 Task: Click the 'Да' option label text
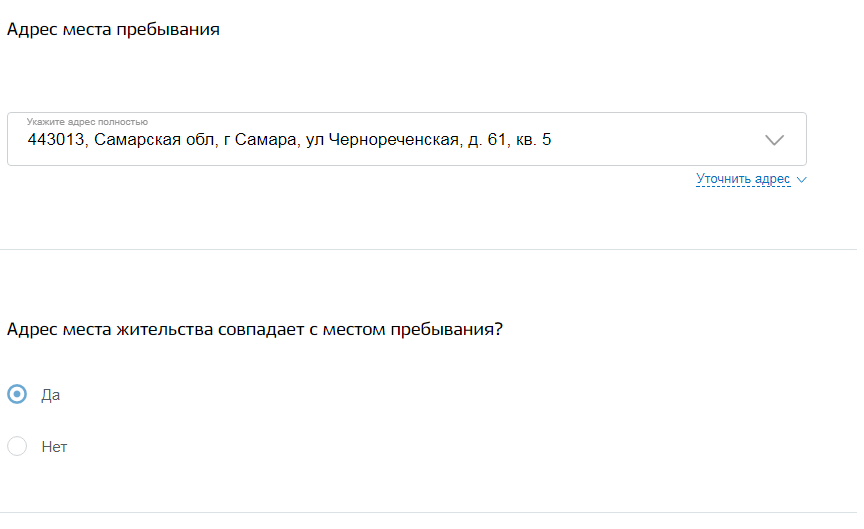[51, 395]
